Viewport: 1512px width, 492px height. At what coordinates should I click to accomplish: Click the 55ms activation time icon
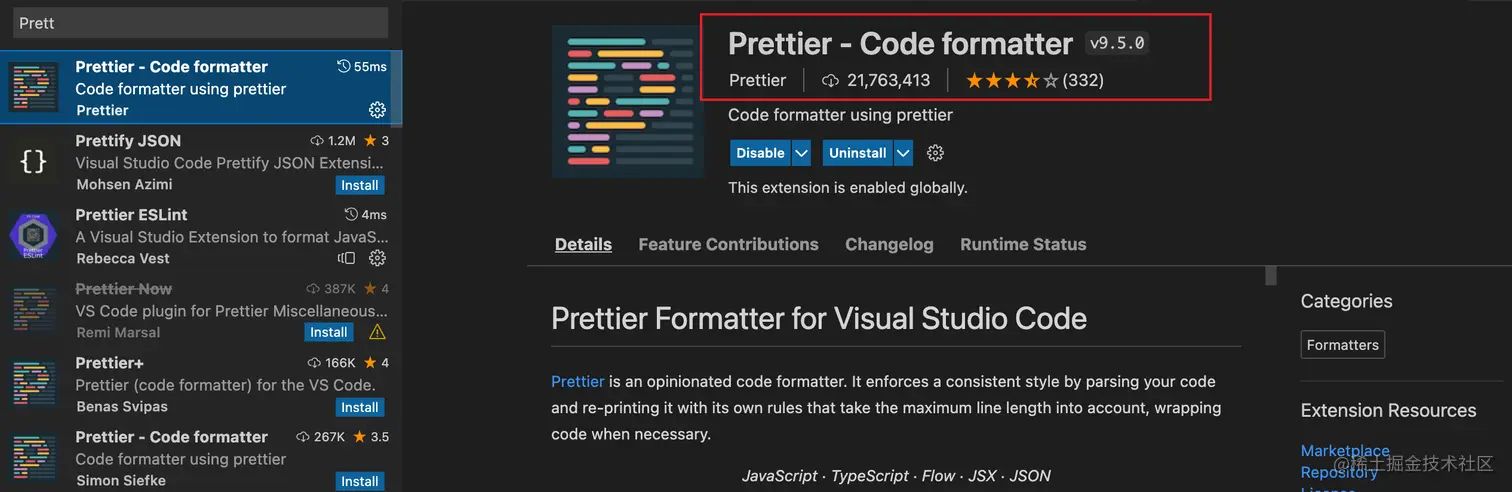tap(344, 67)
